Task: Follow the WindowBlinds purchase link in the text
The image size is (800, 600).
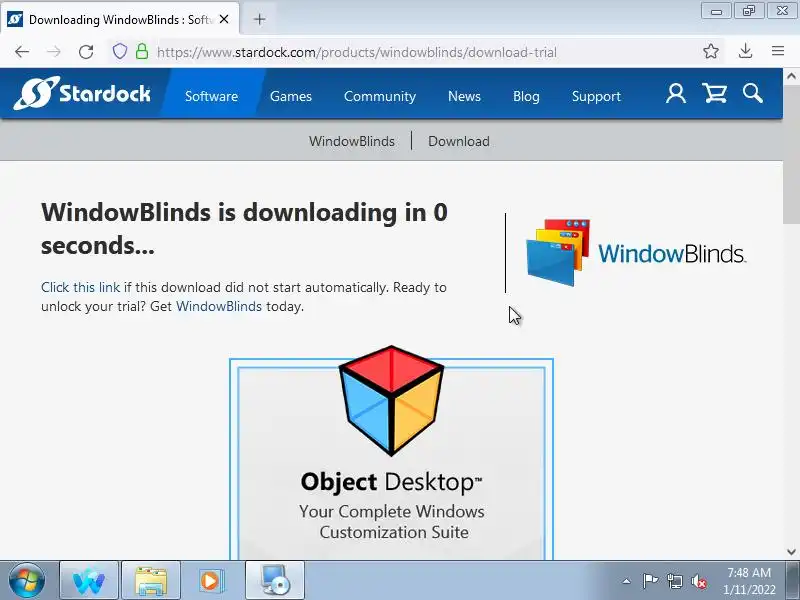Action: point(218,306)
